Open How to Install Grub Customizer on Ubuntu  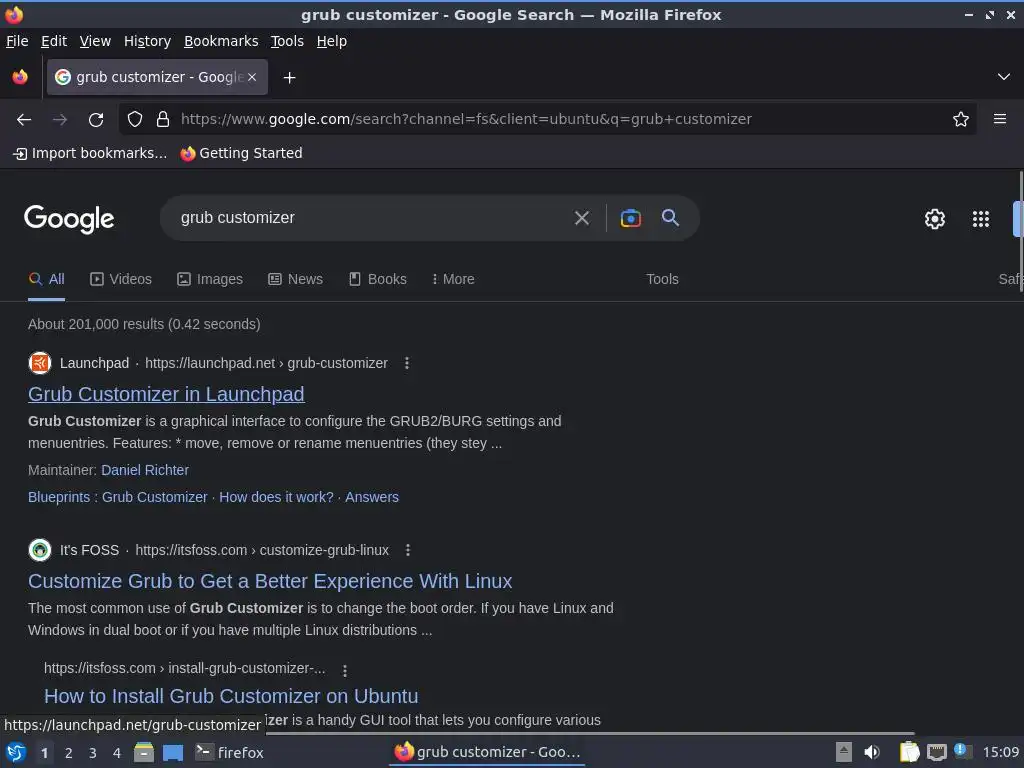tap(231, 696)
